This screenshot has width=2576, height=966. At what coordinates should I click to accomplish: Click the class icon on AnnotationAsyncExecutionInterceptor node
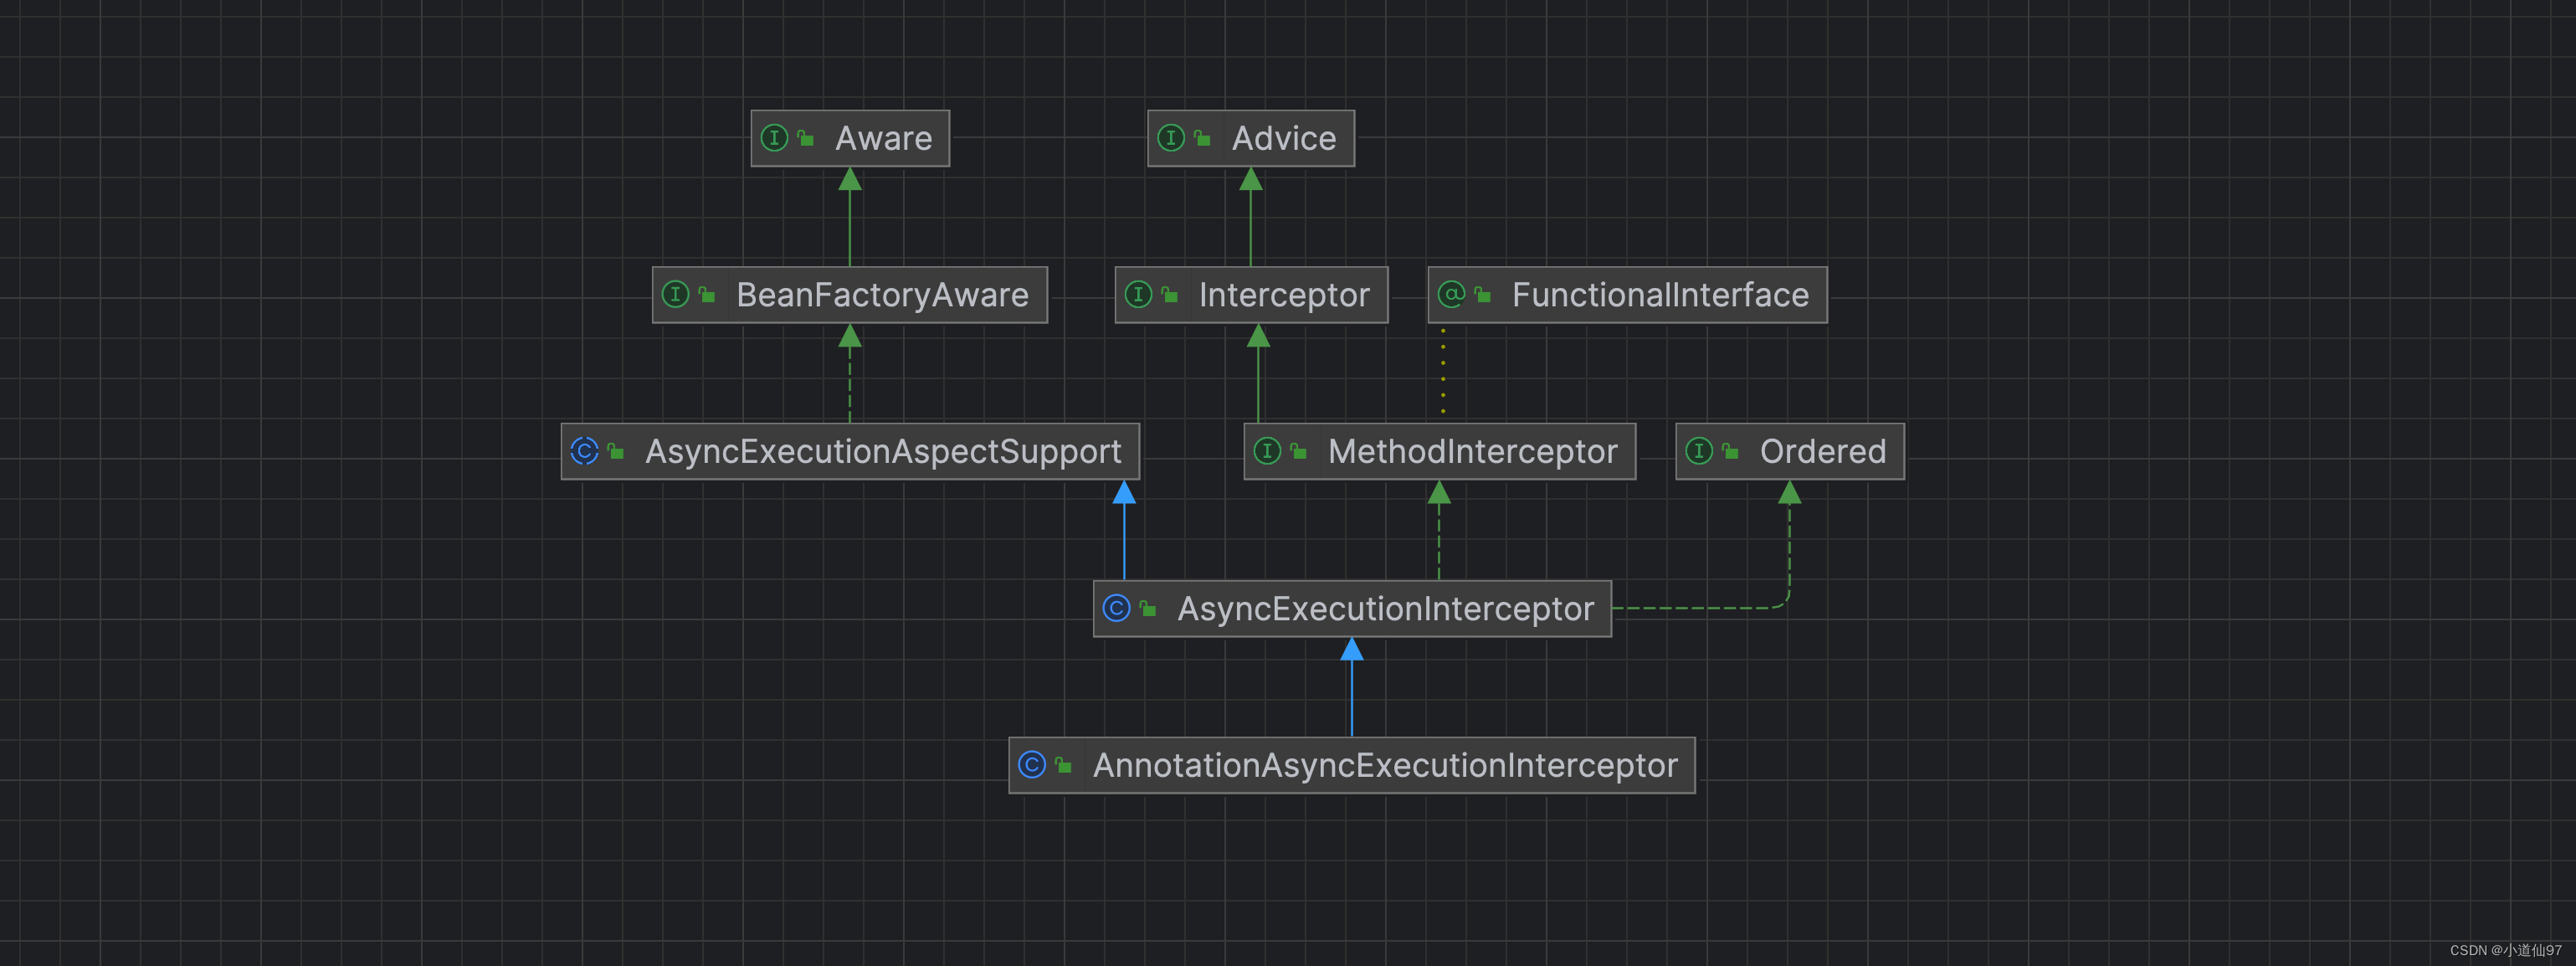[1032, 765]
